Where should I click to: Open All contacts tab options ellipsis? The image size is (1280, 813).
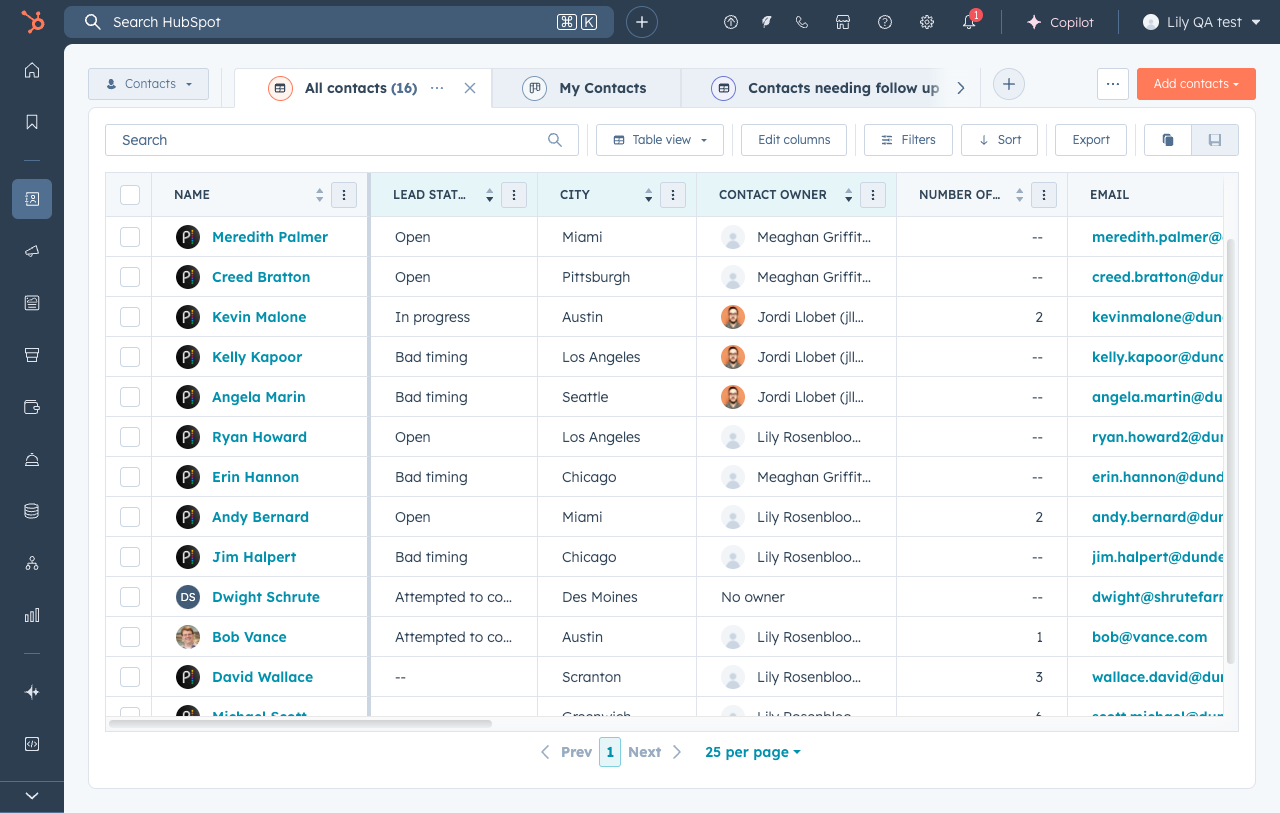point(437,88)
